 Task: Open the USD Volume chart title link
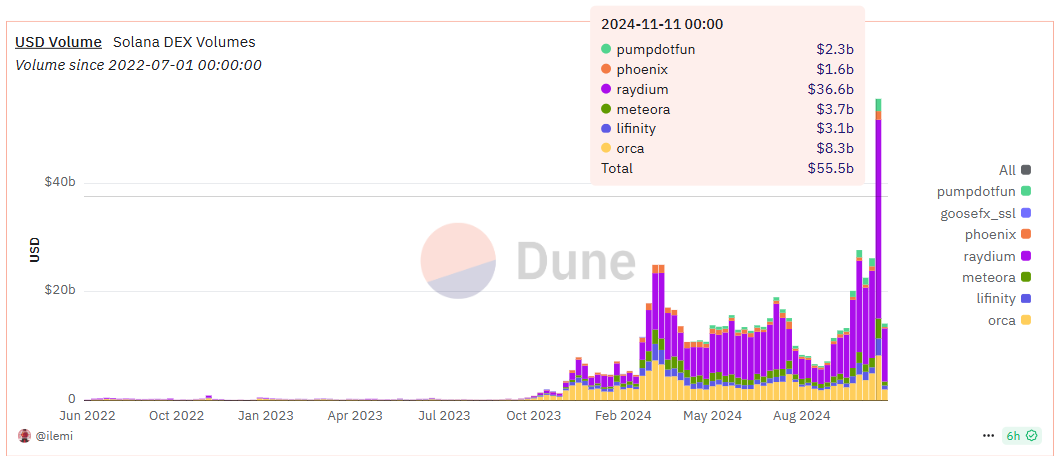tap(58, 42)
